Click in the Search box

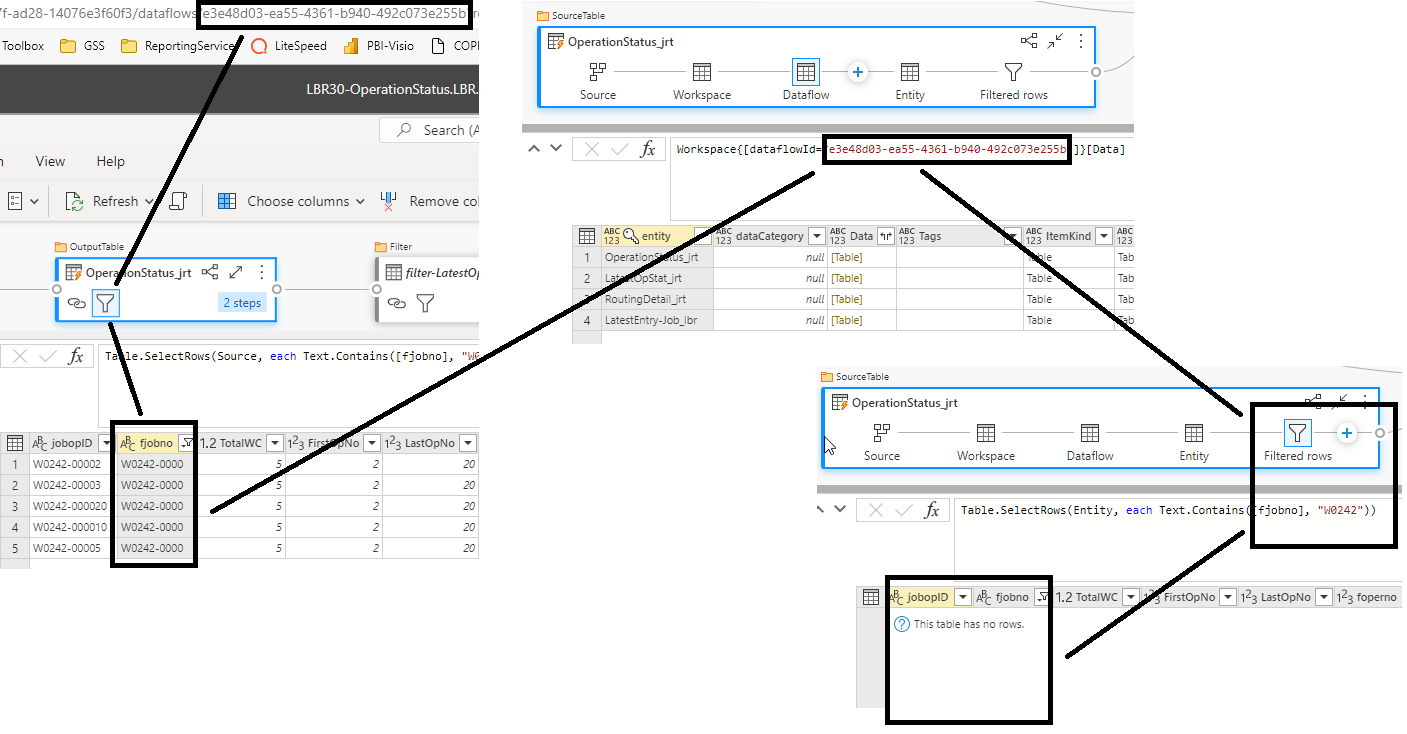point(430,130)
